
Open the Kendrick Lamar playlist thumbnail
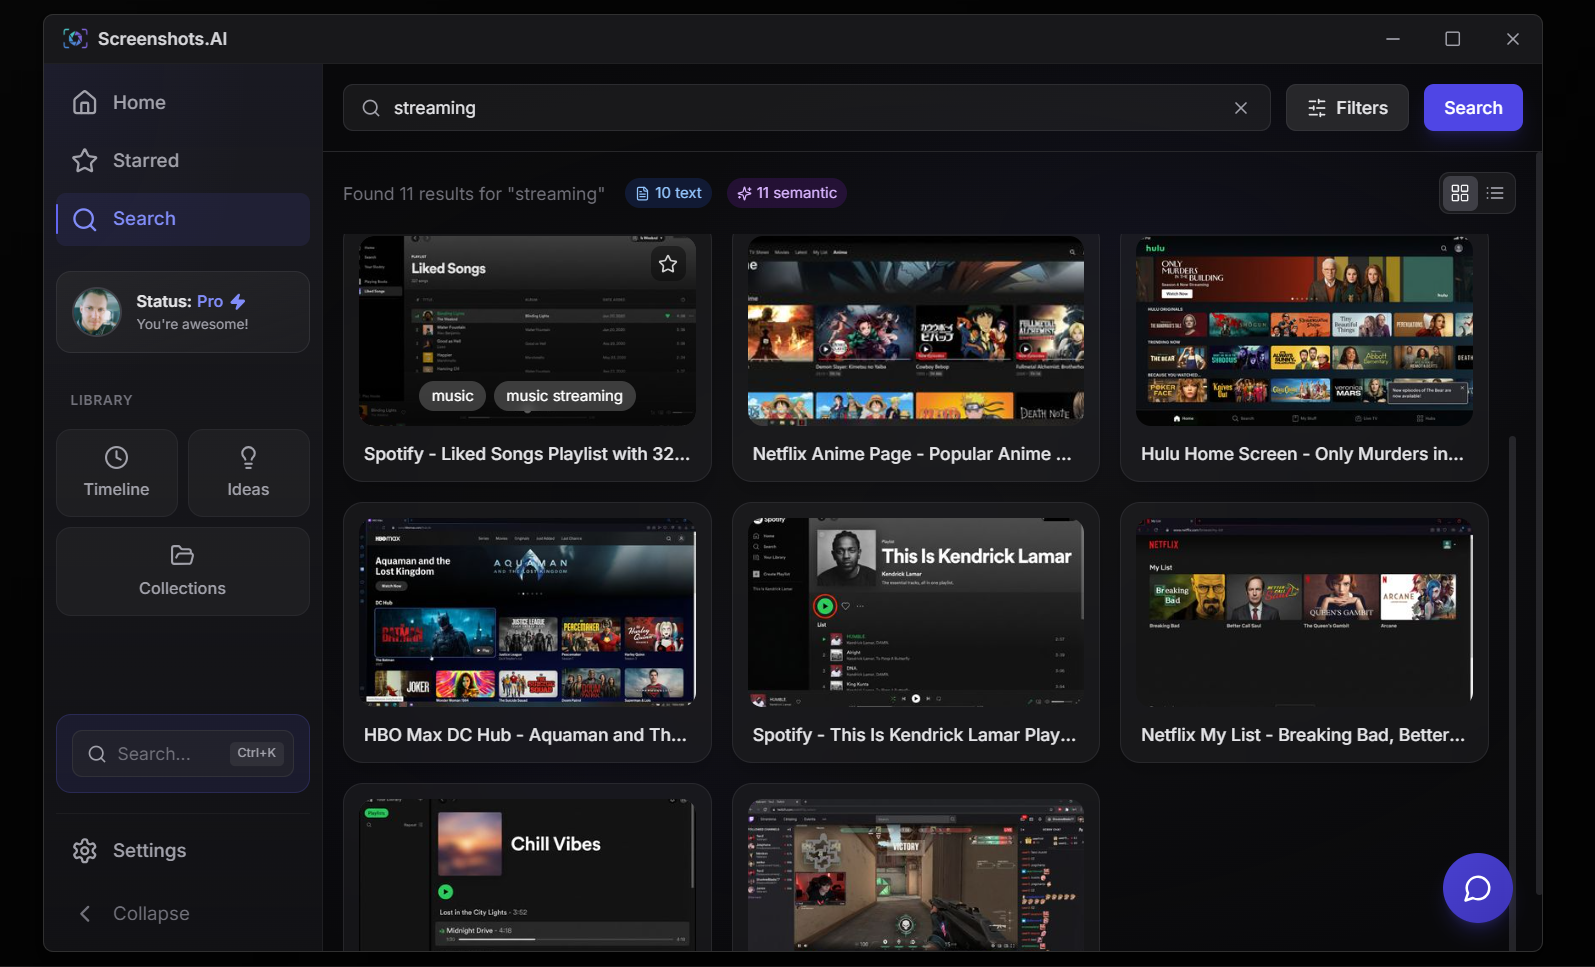pyautogui.click(x=916, y=612)
